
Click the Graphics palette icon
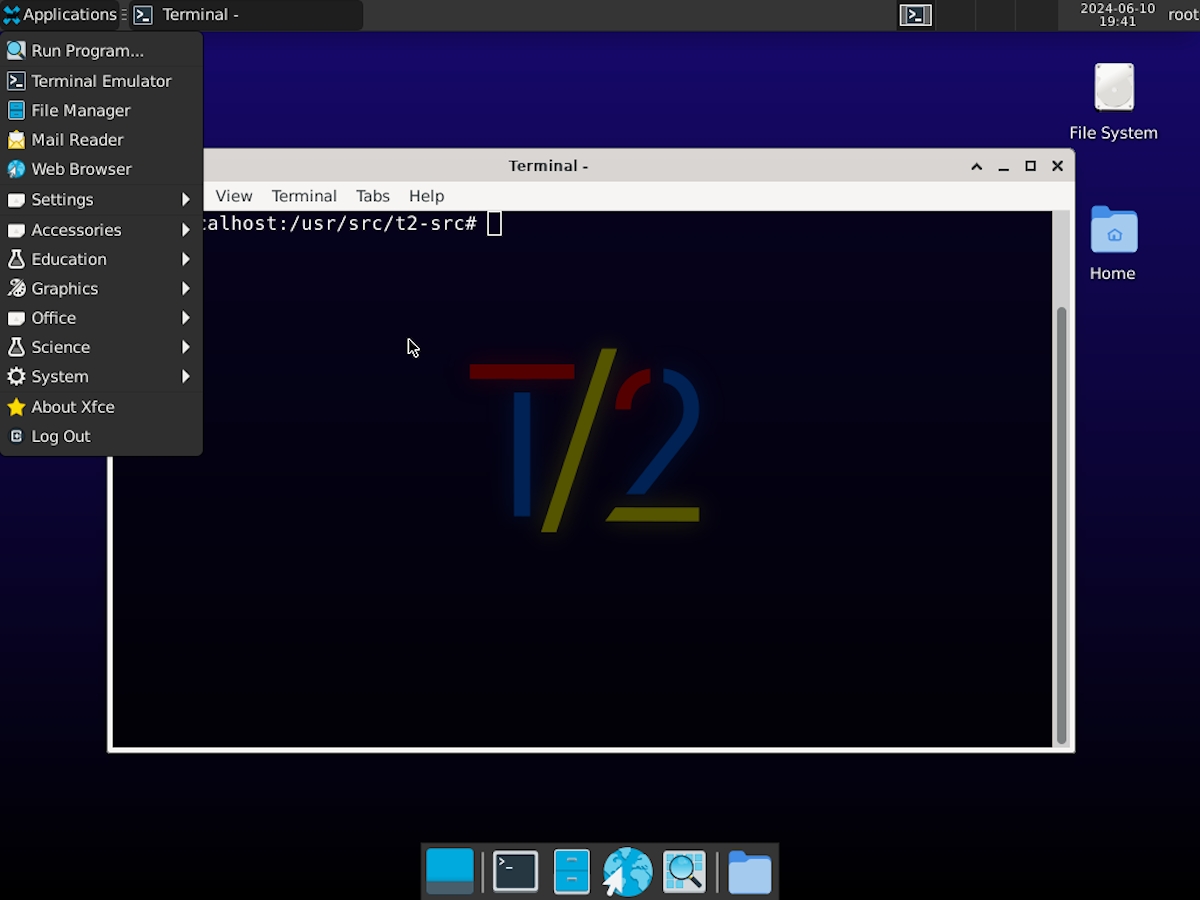click(16, 289)
